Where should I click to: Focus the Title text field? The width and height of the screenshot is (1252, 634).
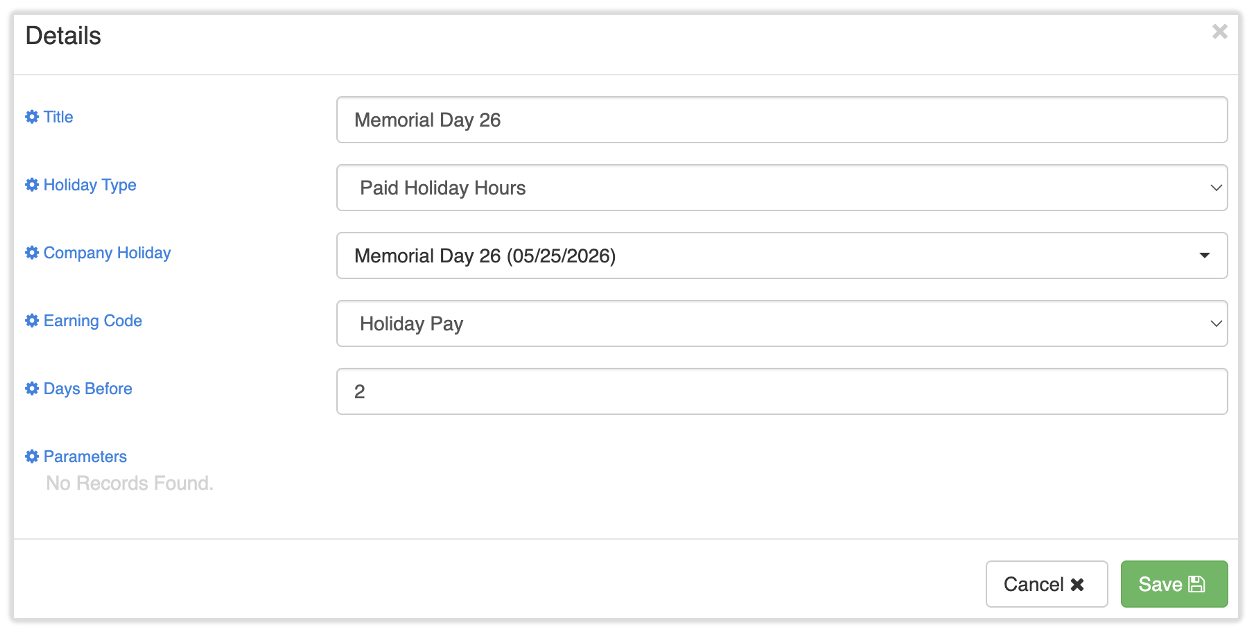781,120
